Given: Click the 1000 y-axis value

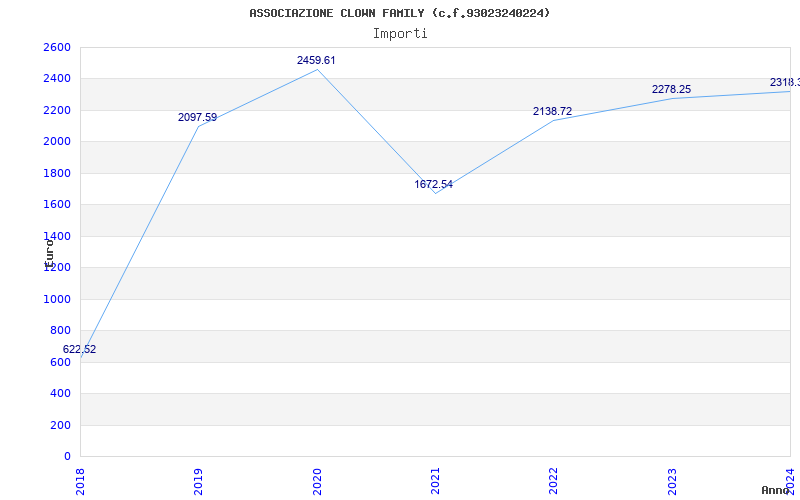Looking at the screenshot, I should tap(57, 299).
